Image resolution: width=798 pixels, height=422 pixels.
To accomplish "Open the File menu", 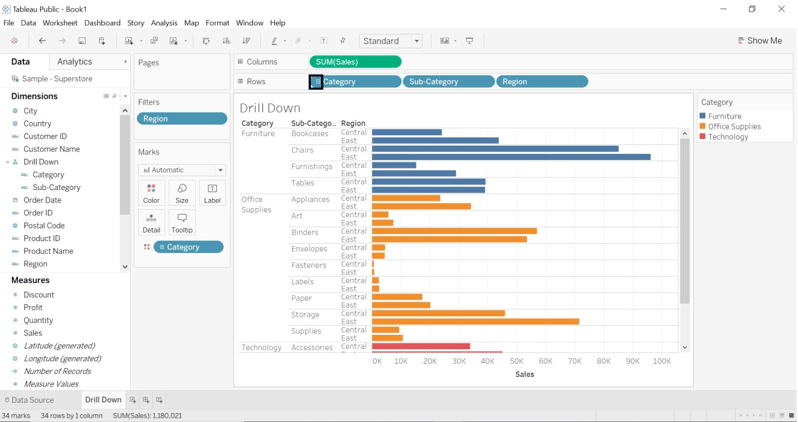I will [9, 23].
